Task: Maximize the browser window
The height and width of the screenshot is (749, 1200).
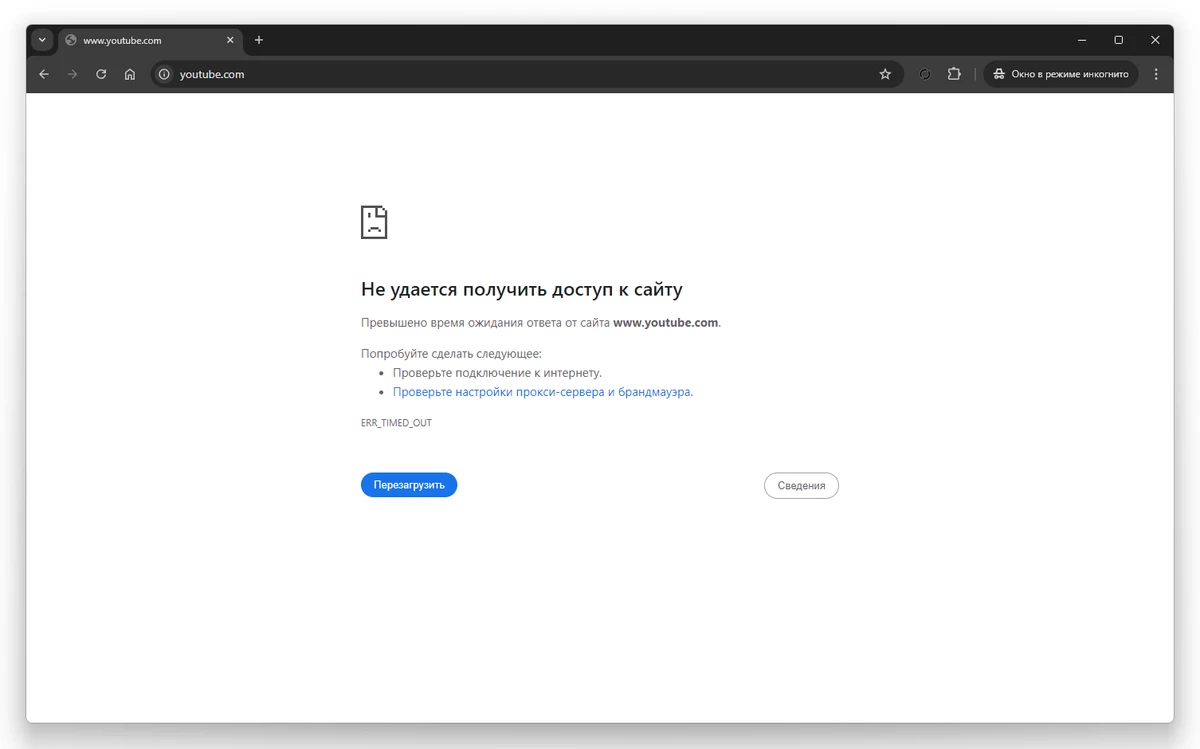Action: click(1119, 40)
